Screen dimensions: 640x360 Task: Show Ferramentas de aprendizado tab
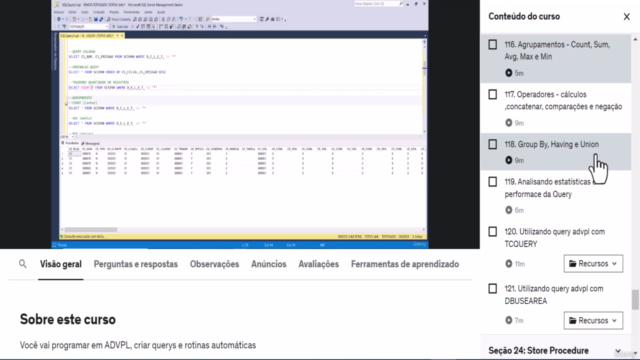(x=405, y=264)
